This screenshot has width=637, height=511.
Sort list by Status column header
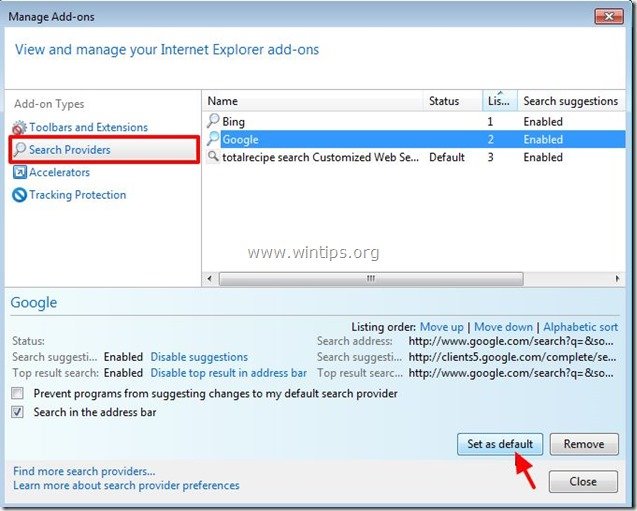tap(453, 101)
